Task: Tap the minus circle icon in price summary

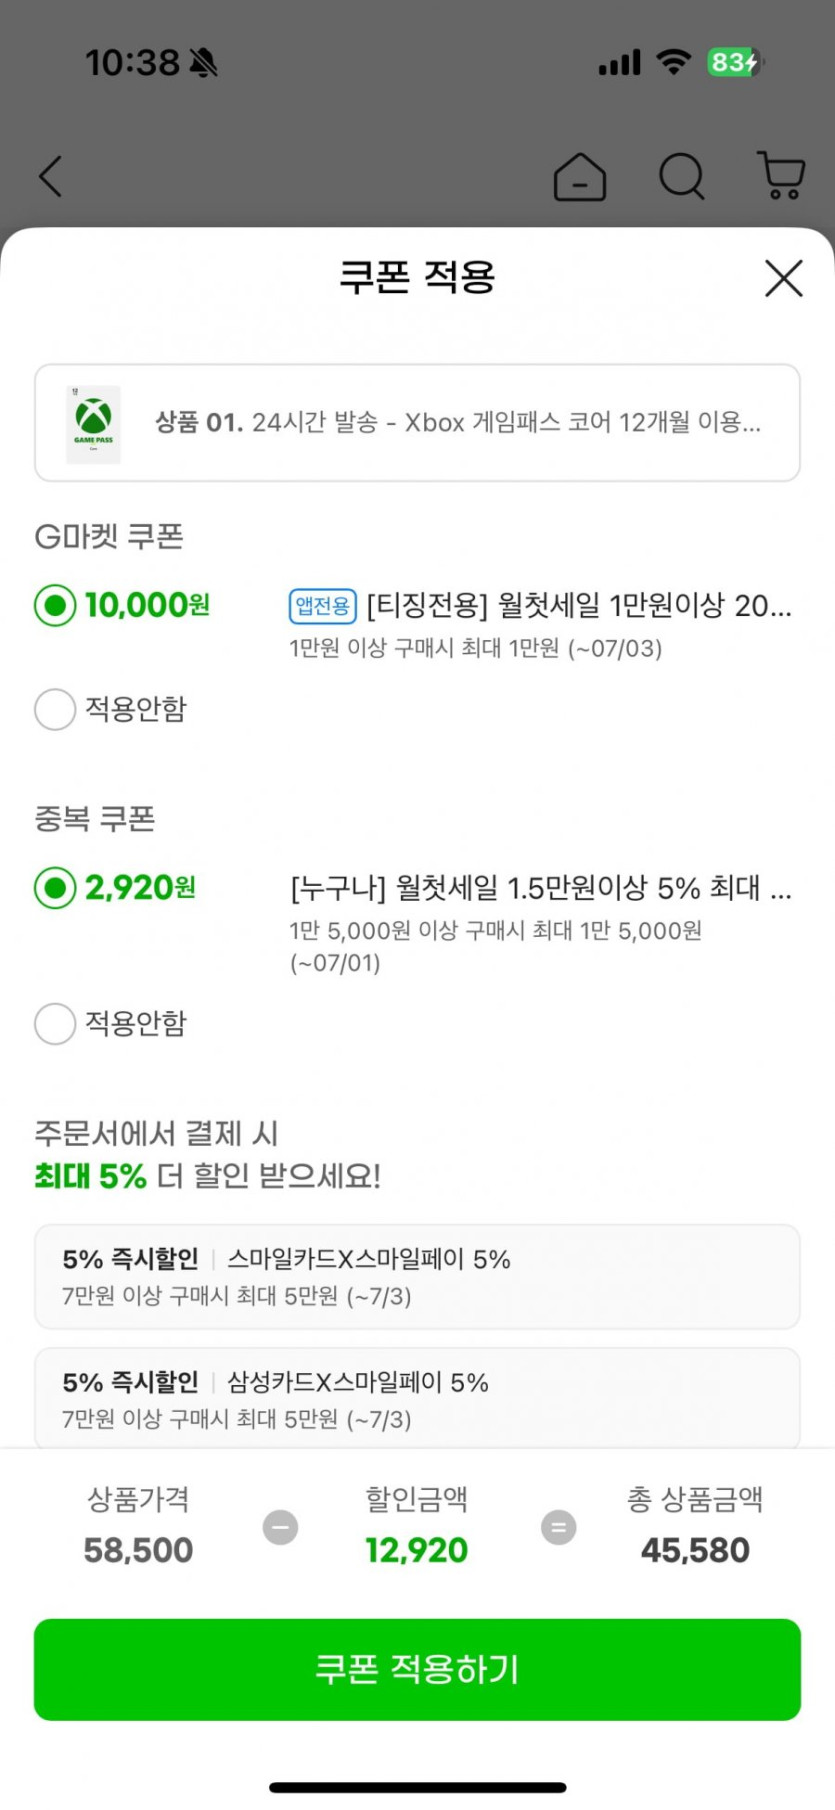Action: (280, 1527)
